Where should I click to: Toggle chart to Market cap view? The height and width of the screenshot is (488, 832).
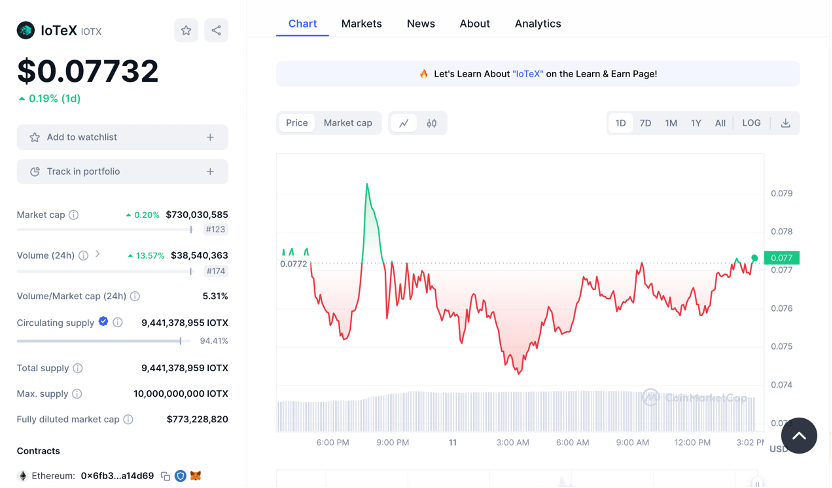point(347,123)
